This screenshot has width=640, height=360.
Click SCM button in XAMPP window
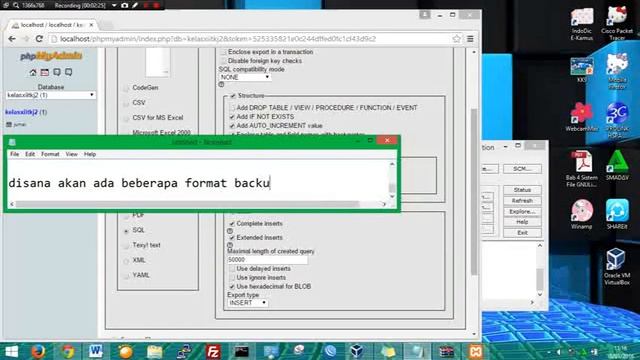click(x=522, y=169)
